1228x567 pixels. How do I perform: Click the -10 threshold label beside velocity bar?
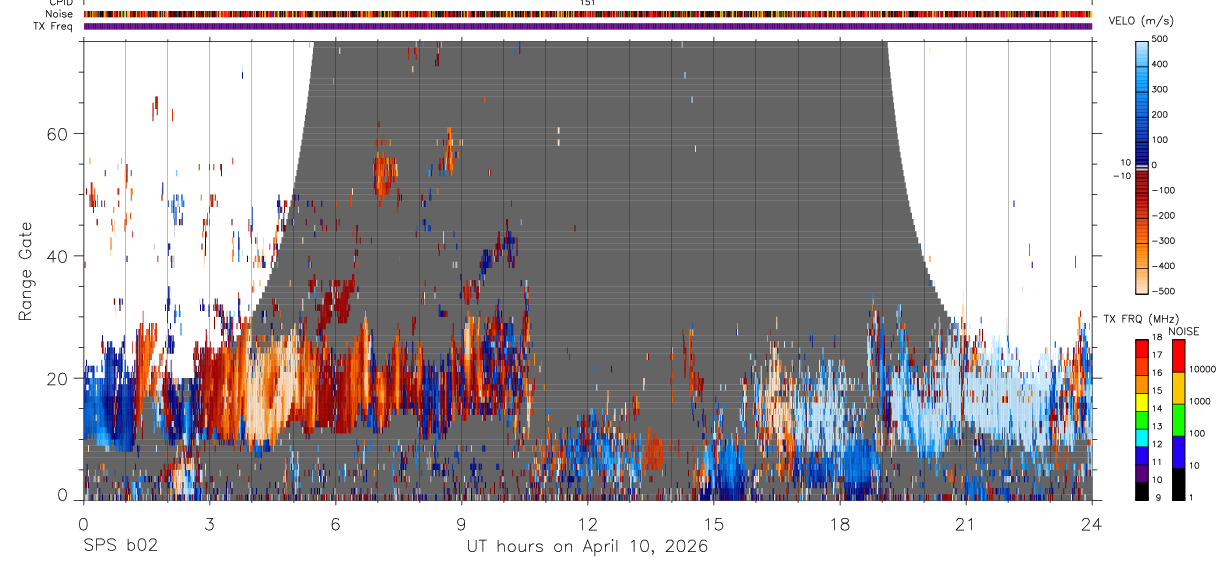[x=1121, y=176]
